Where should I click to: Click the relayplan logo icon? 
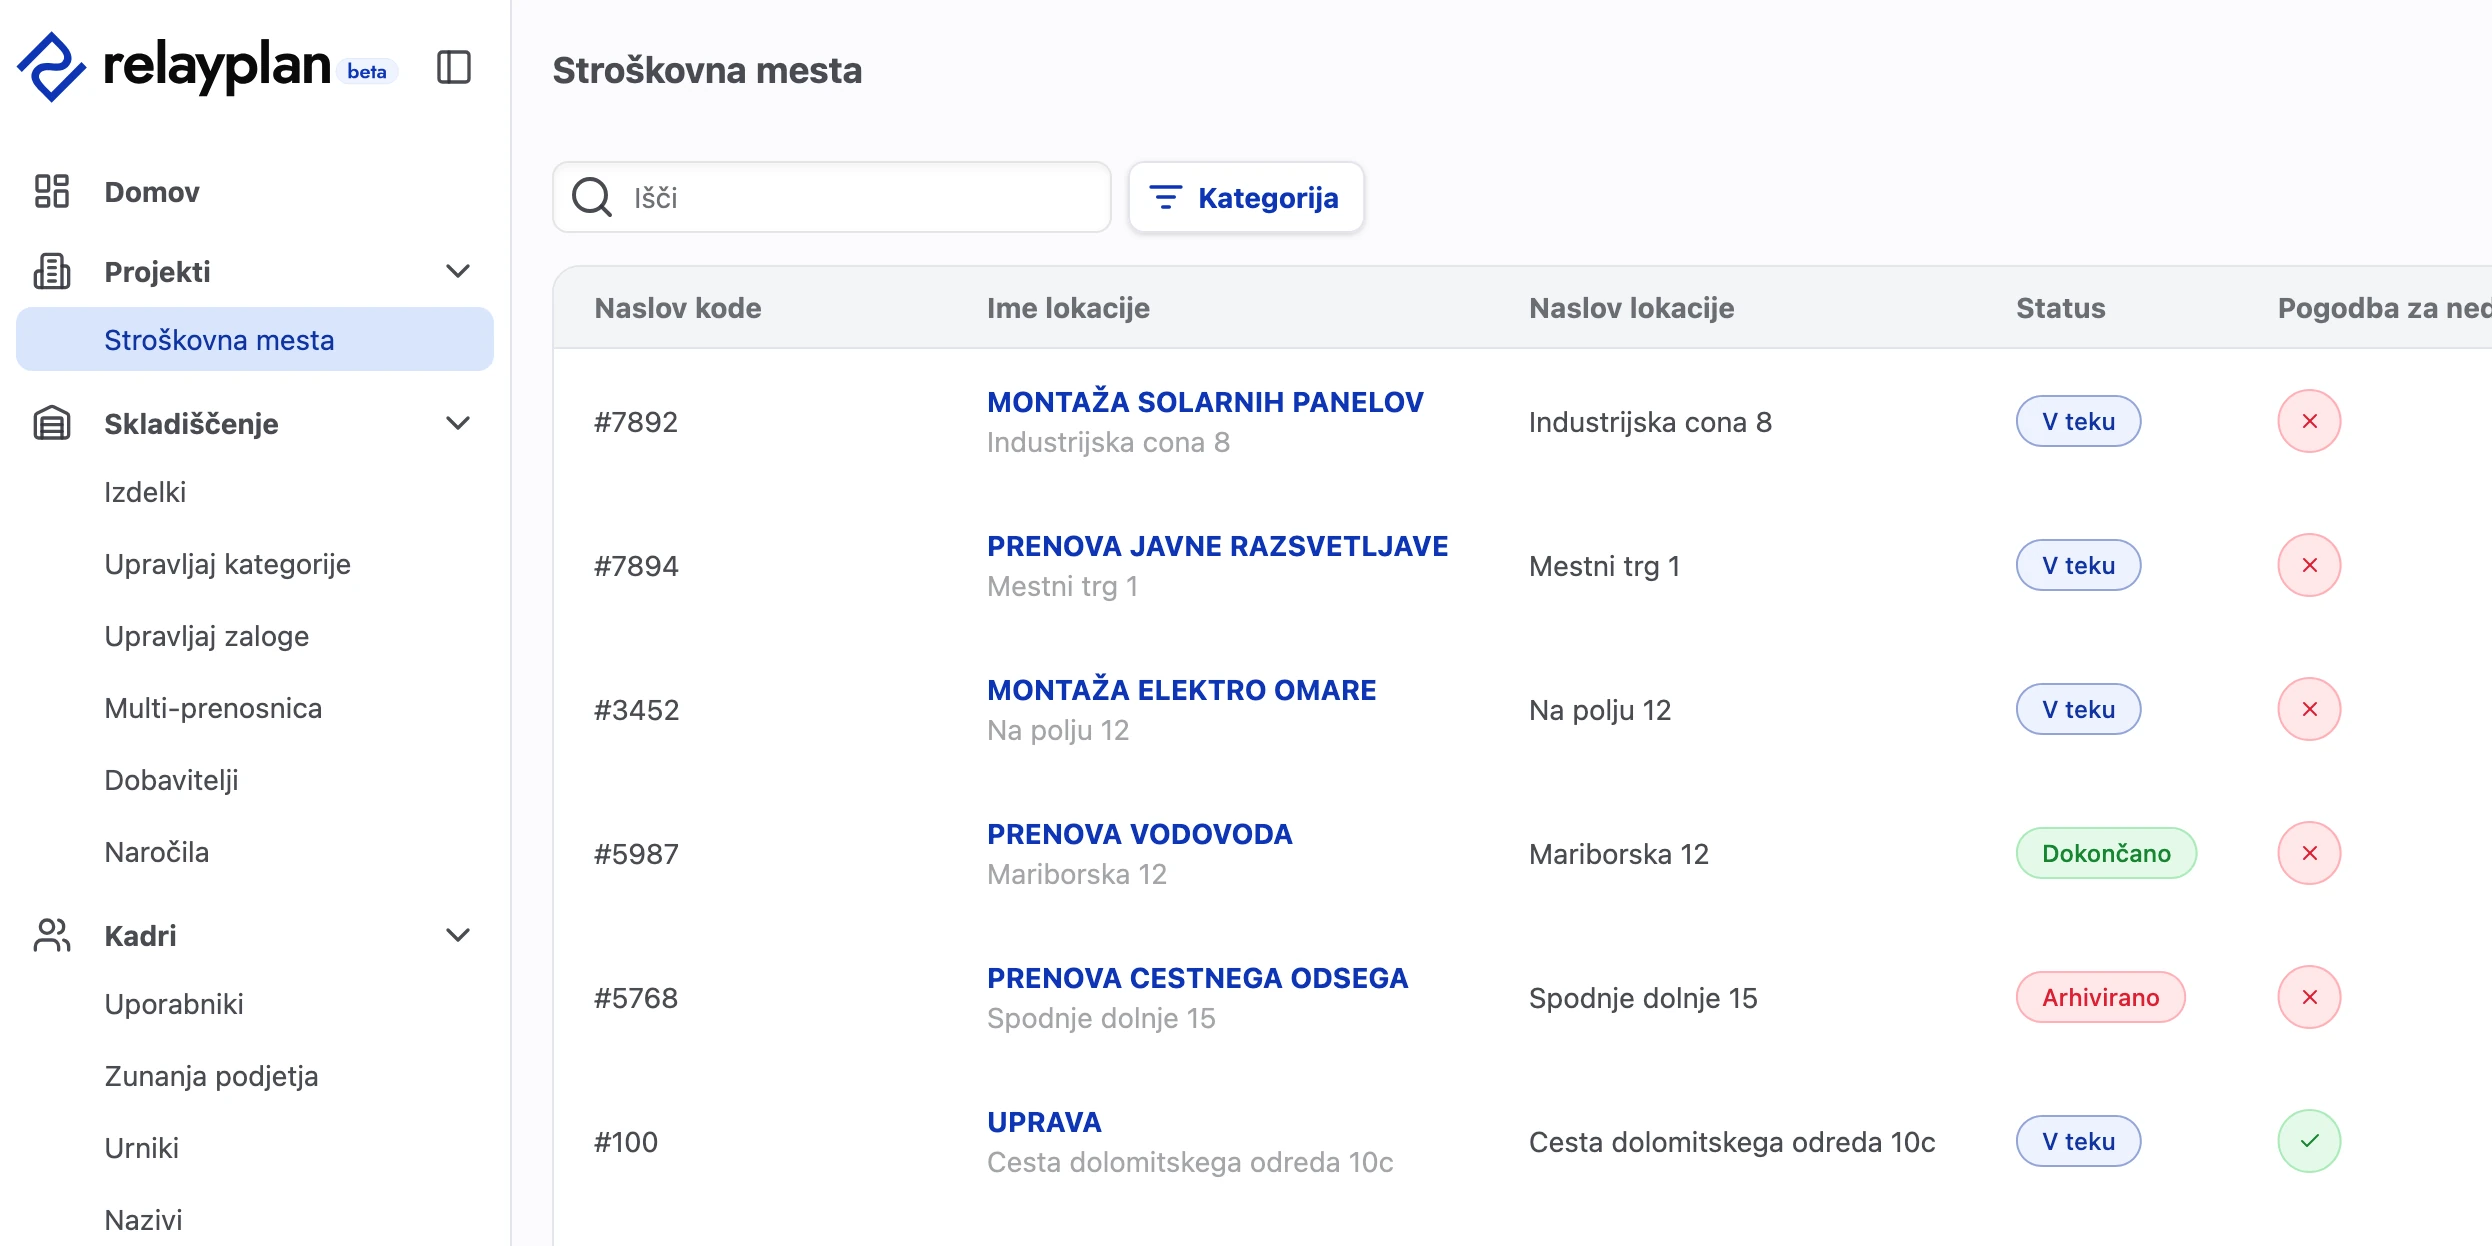(x=51, y=67)
